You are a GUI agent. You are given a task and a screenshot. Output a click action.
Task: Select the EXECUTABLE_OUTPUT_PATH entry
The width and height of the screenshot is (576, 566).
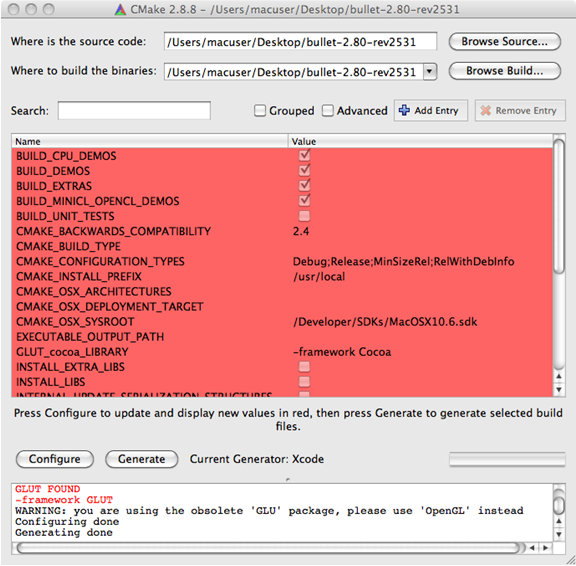[90, 336]
